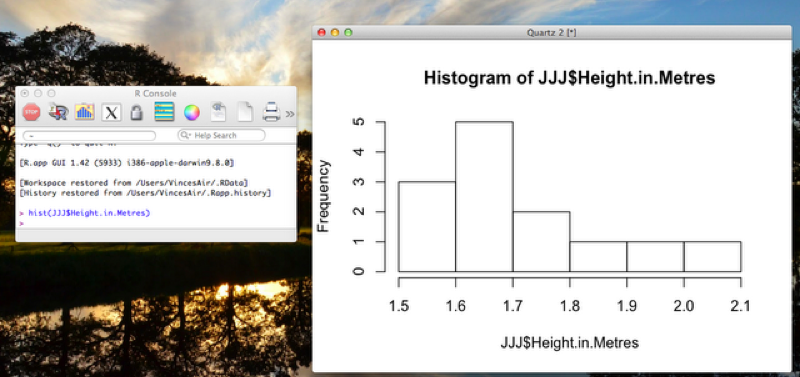Viewport: 800px width, 377px height.
Task: Click the tallest histogram bar at 1.6
Action: coord(484,196)
